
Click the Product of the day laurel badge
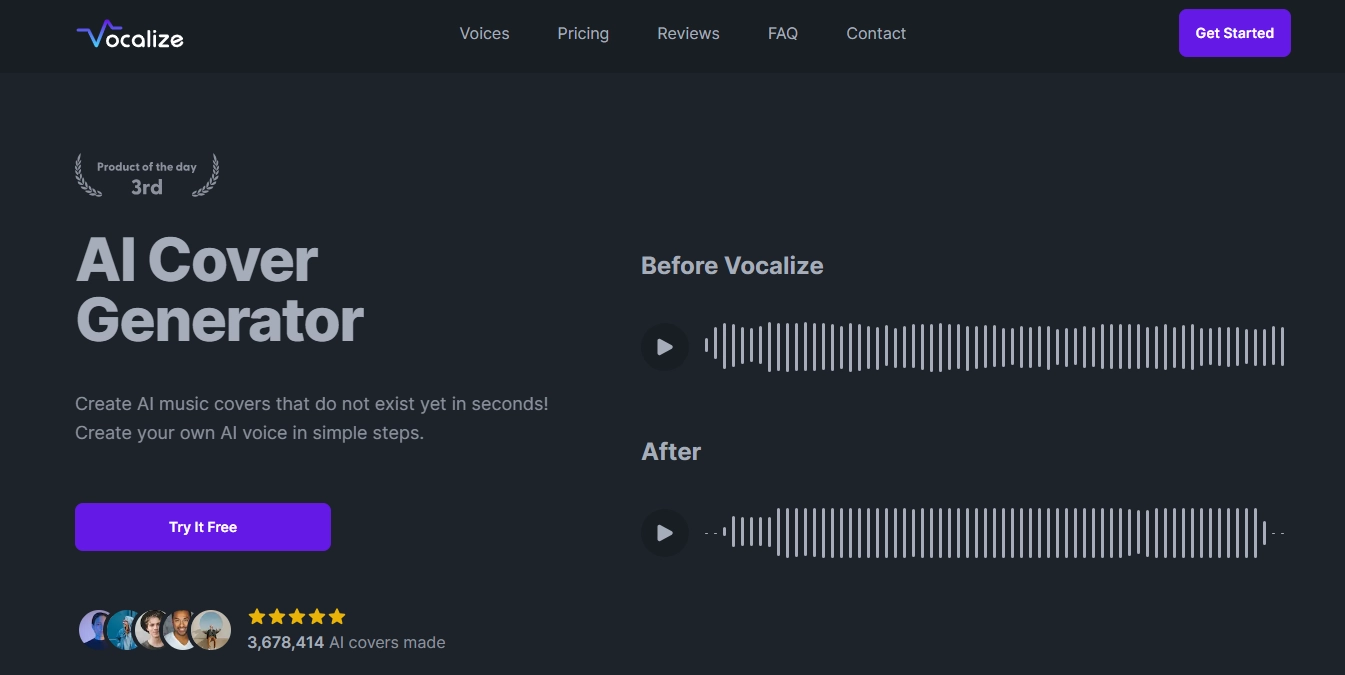146,175
